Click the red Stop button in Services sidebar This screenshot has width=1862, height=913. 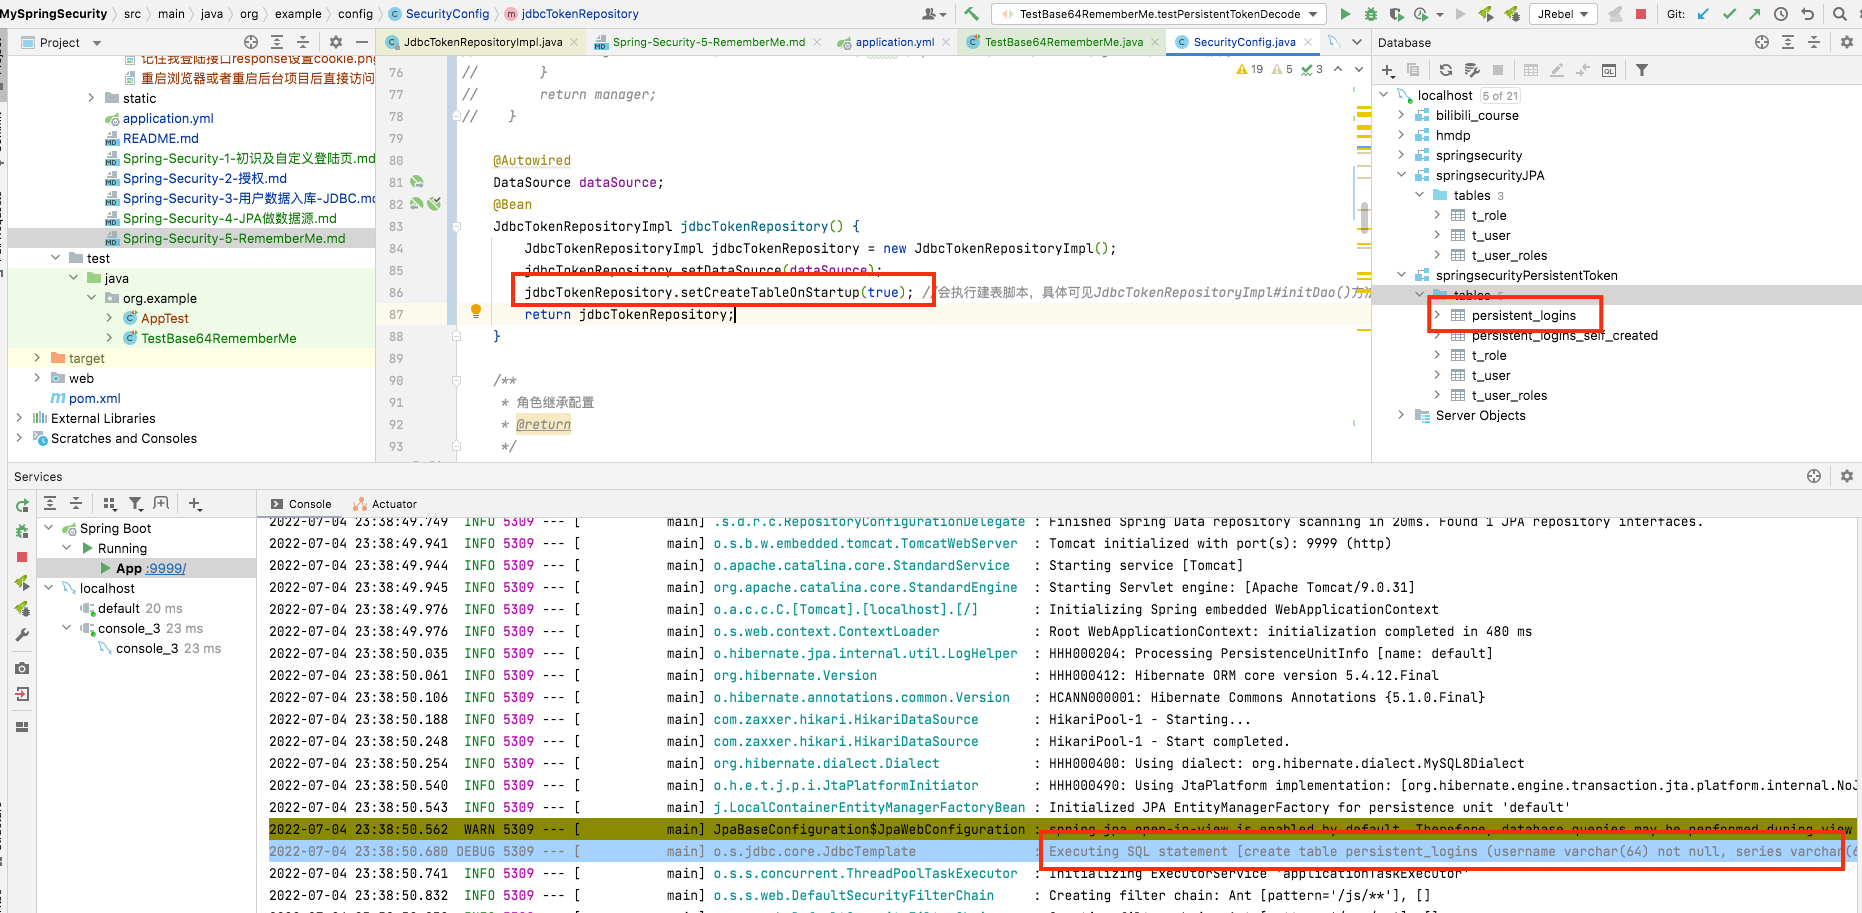[23, 556]
